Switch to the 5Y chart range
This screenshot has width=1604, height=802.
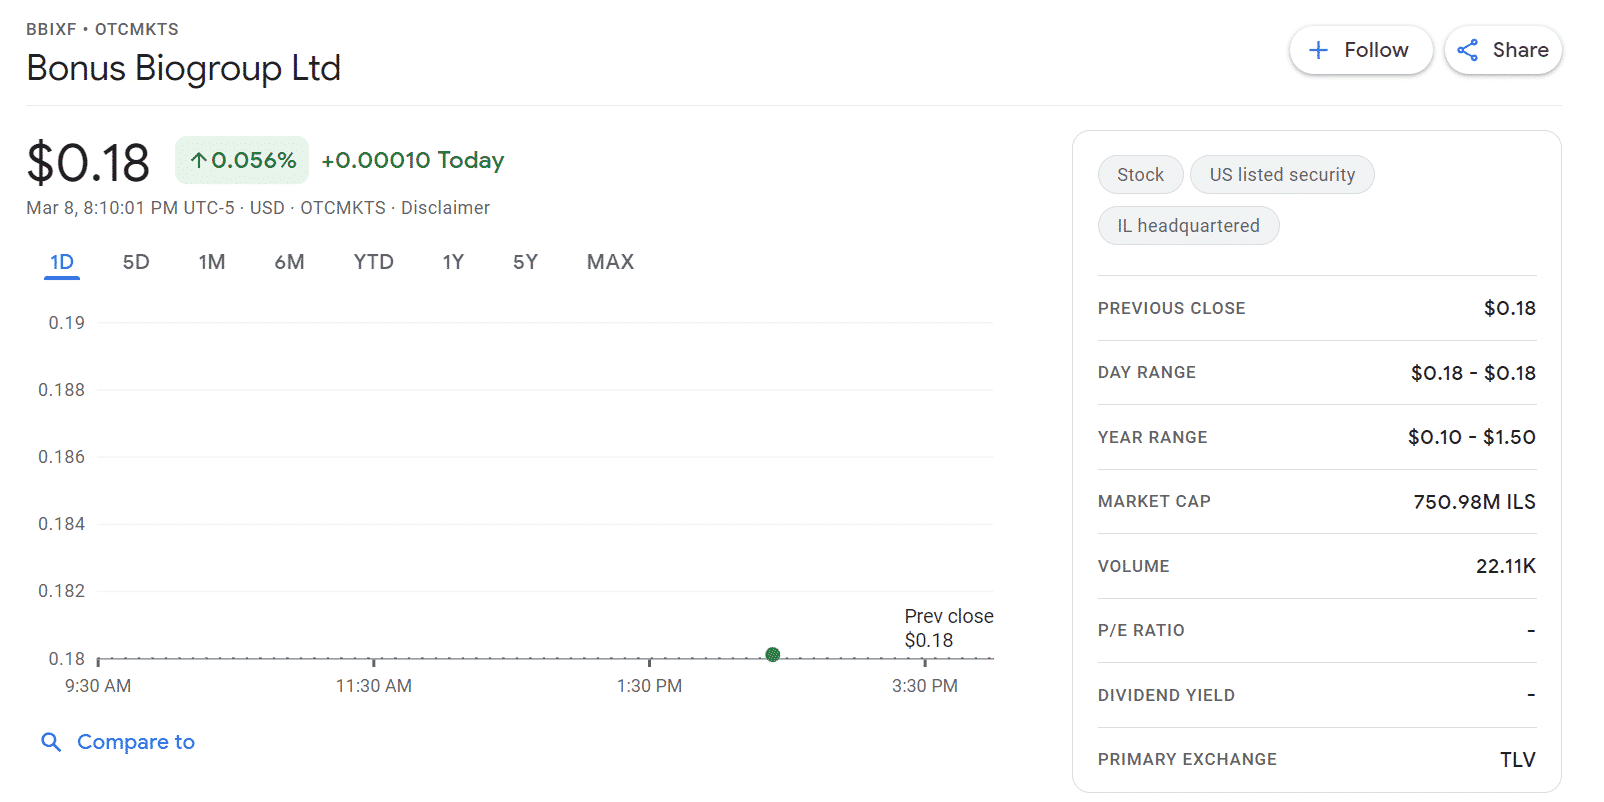(526, 262)
